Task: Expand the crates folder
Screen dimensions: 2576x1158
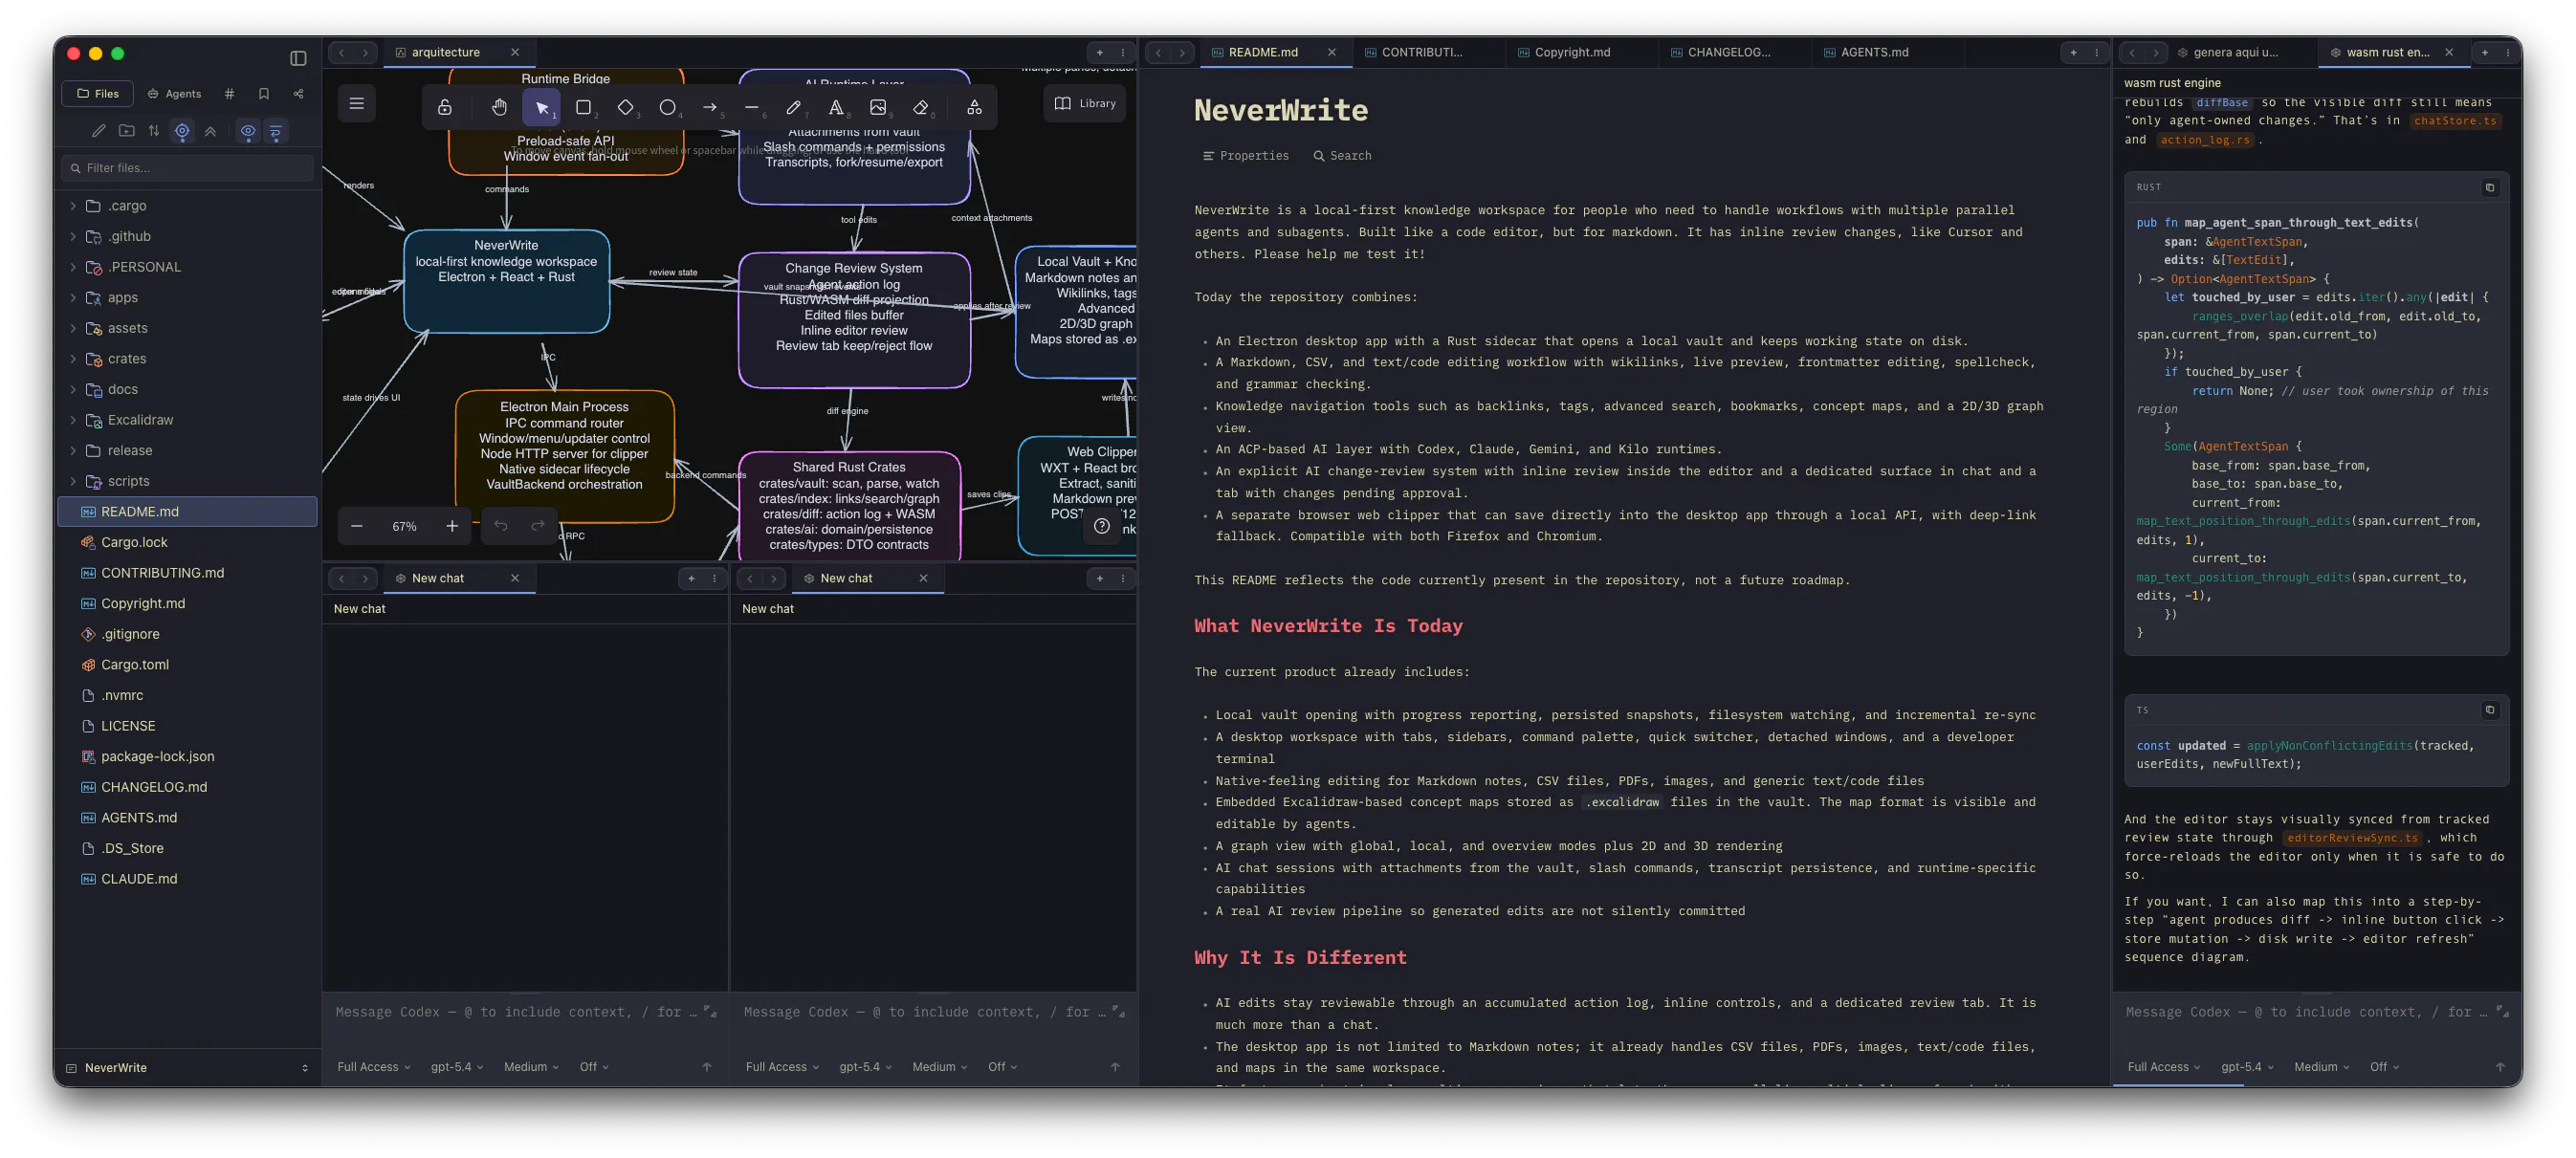Action: [73, 359]
